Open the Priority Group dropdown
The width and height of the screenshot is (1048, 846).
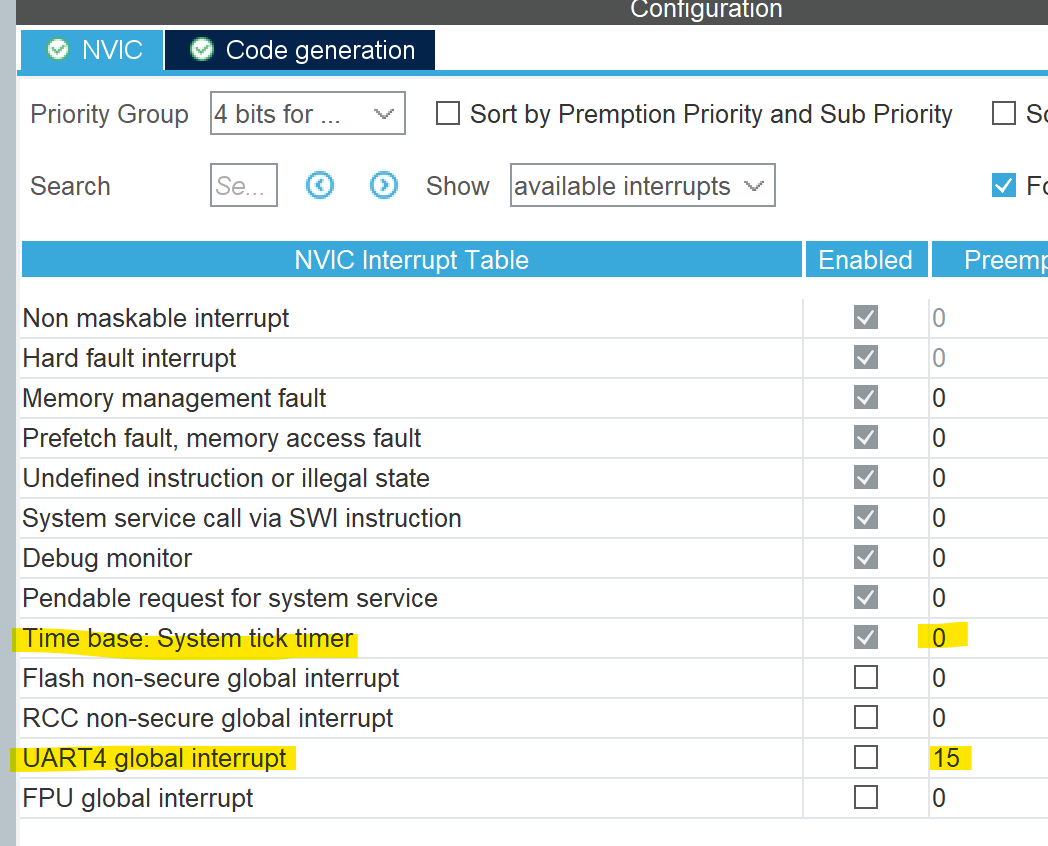[x=307, y=114]
